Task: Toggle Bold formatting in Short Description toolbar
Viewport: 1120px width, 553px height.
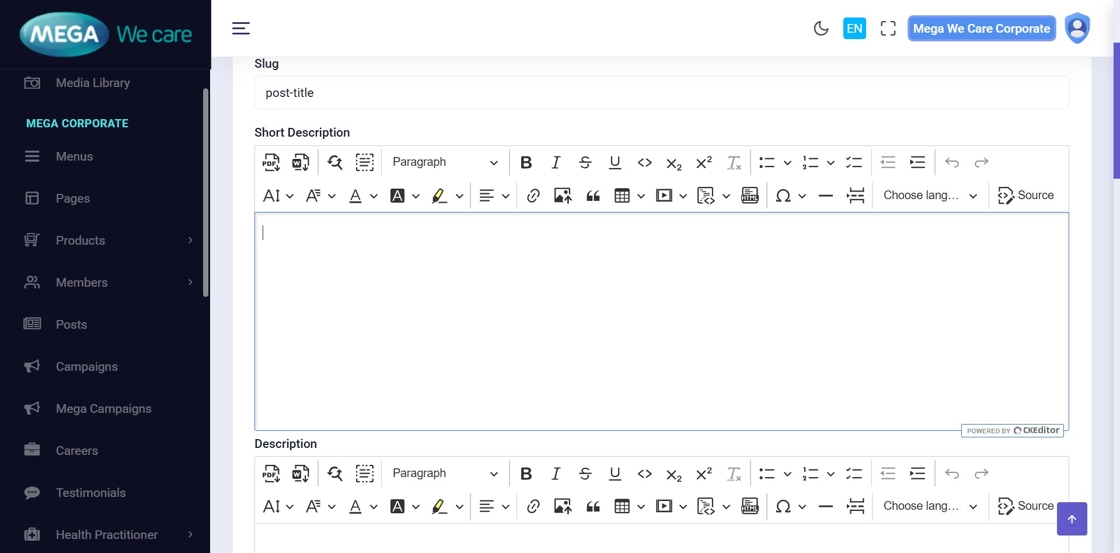Action: 526,162
